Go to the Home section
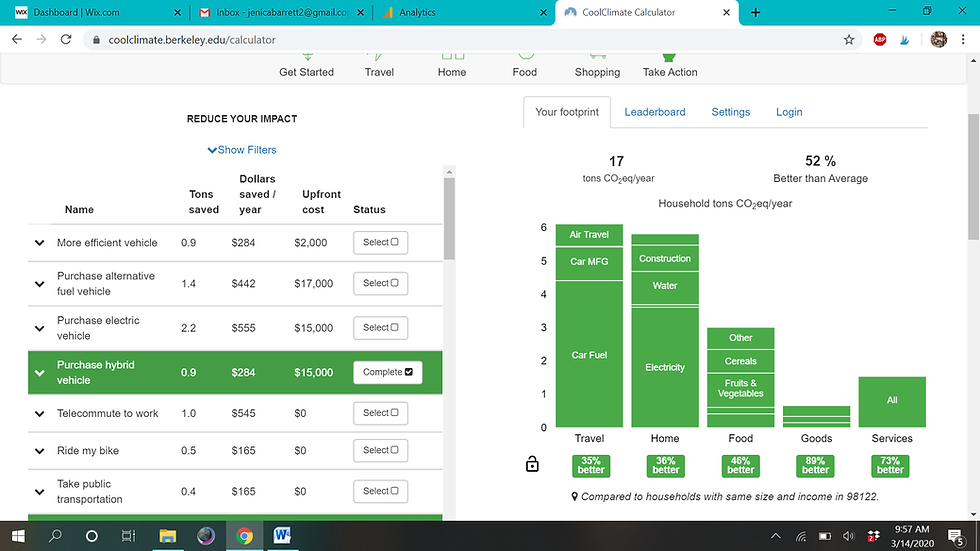The width and height of the screenshot is (980, 551). click(x=452, y=67)
